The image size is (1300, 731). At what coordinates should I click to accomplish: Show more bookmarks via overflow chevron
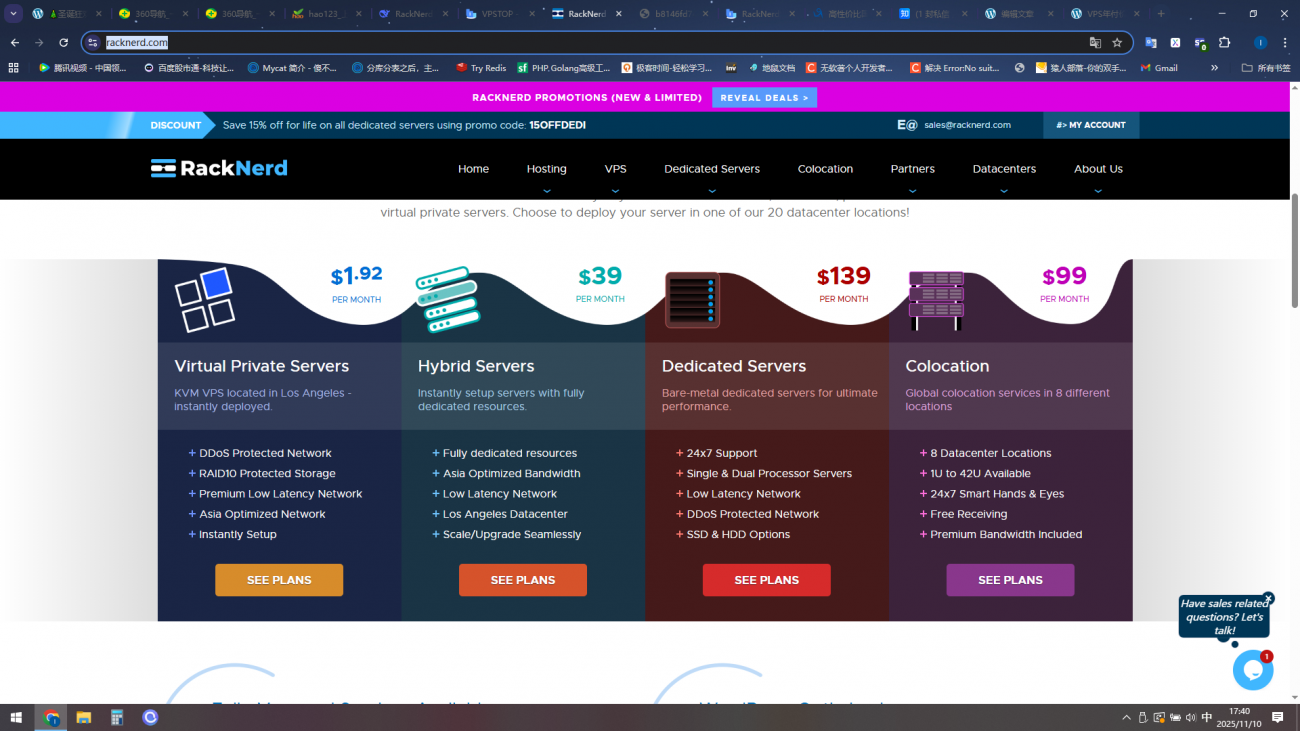click(1214, 68)
